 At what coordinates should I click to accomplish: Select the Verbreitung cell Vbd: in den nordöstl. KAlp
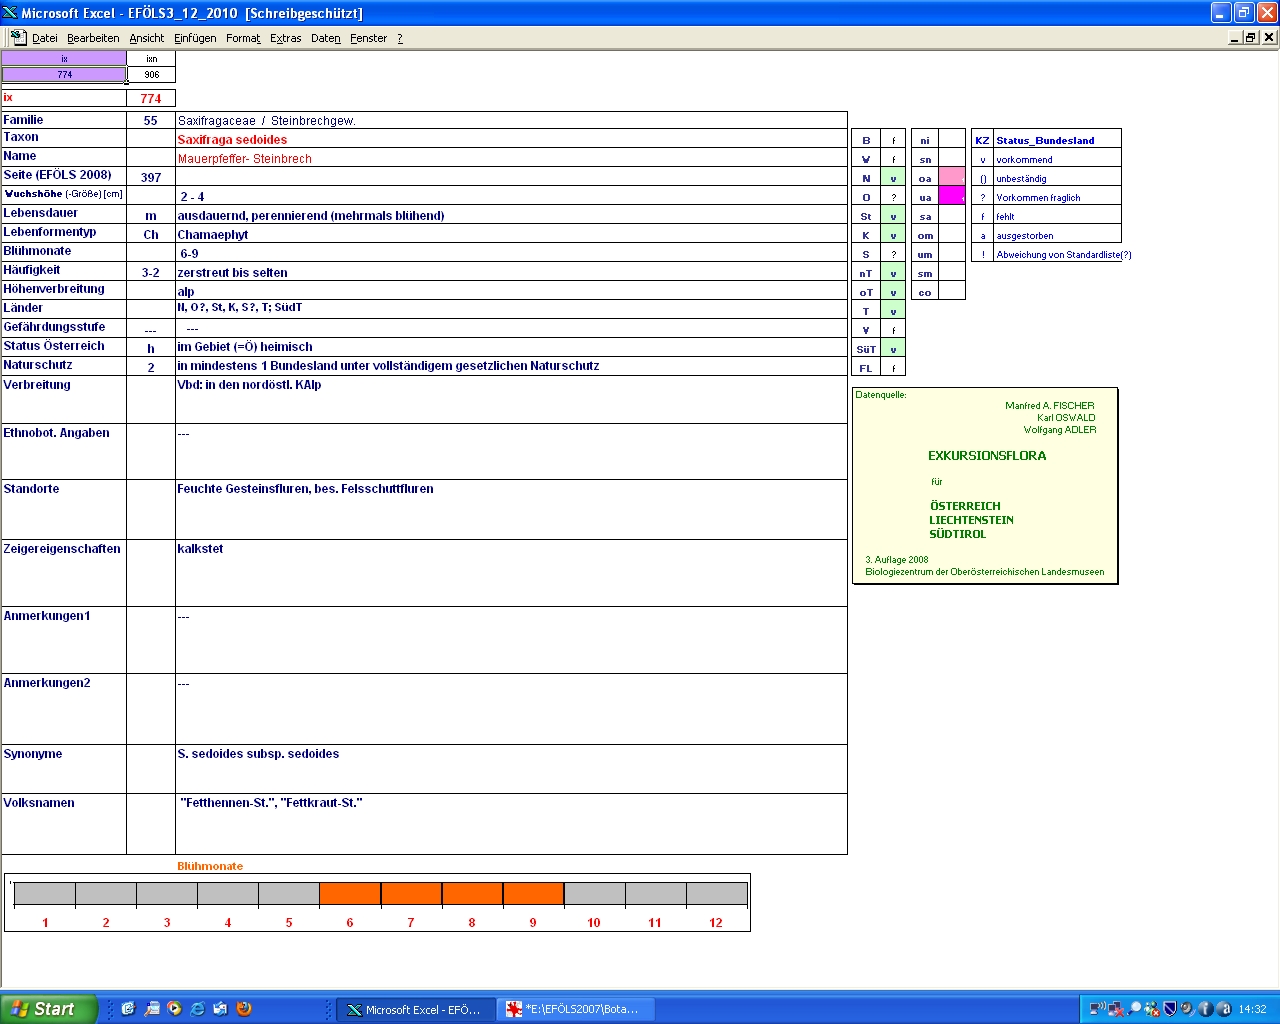click(511, 399)
